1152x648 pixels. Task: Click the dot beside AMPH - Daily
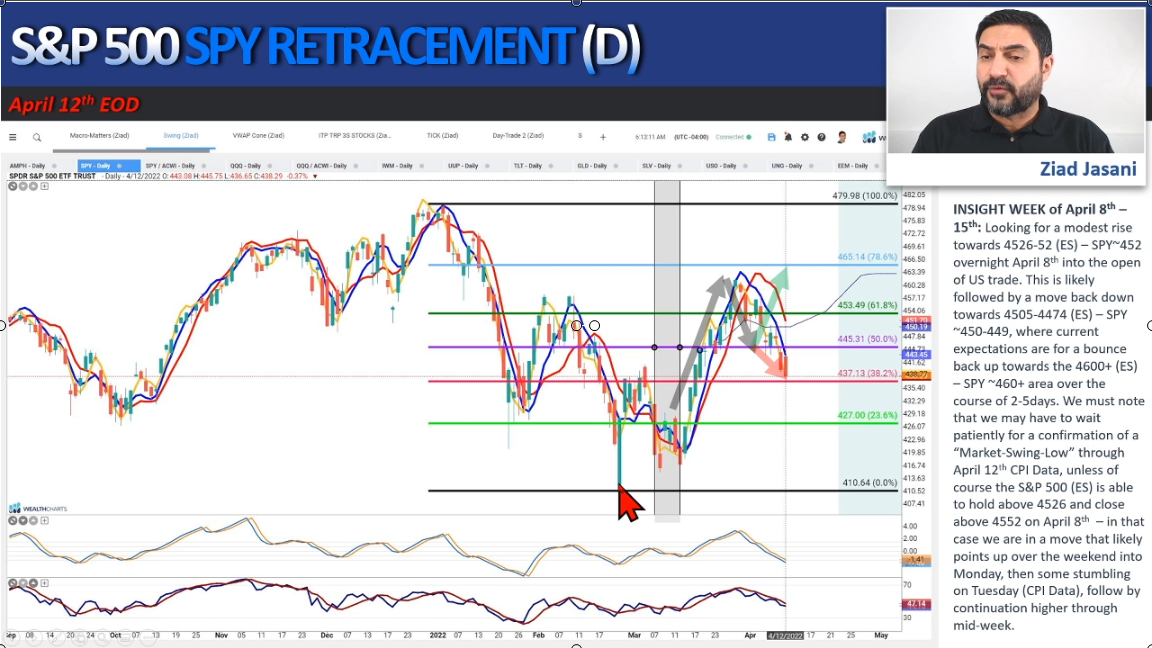(x=54, y=166)
